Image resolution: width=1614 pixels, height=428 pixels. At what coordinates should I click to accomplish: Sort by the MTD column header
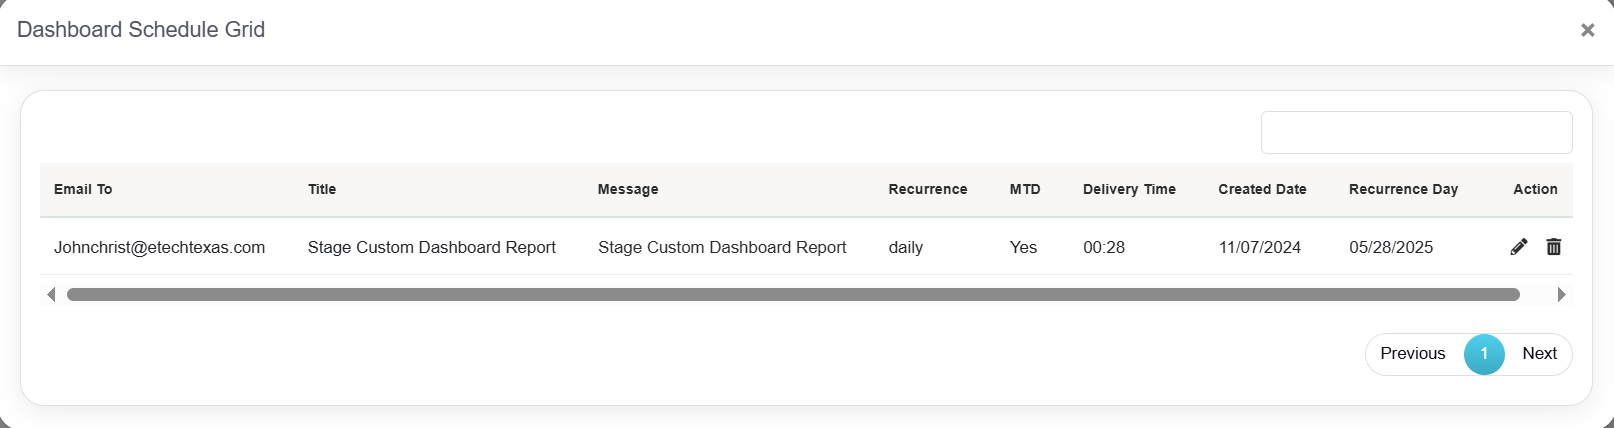1025,190
